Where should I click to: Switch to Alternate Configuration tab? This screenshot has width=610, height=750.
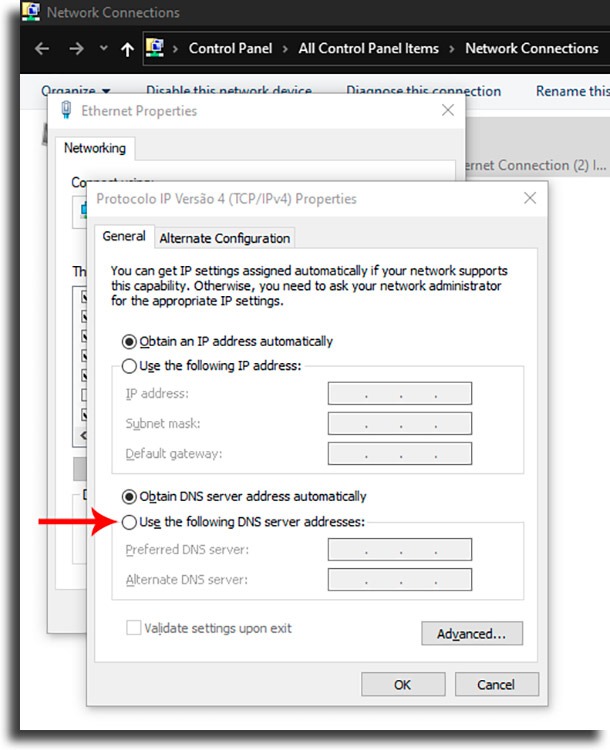coord(224,238)
